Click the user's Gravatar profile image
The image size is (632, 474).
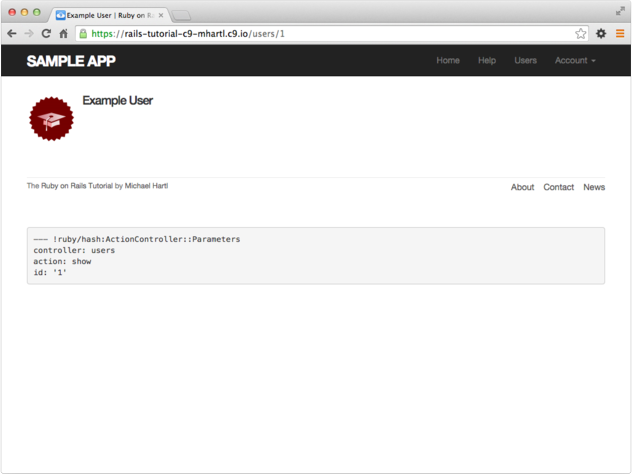coord(51,119)
